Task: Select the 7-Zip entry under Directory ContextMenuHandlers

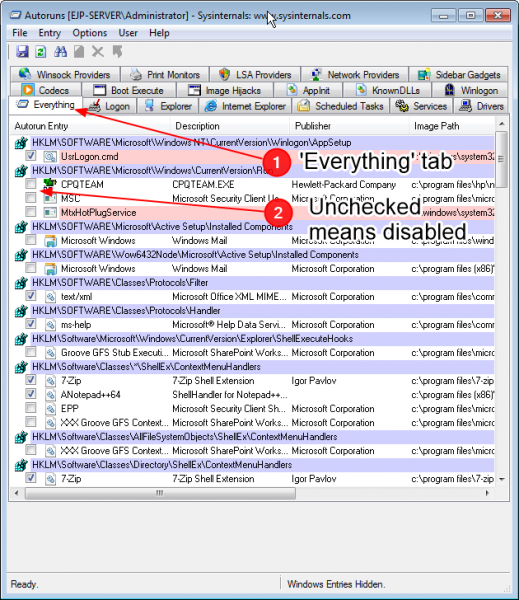Action: tap(71, 479)
